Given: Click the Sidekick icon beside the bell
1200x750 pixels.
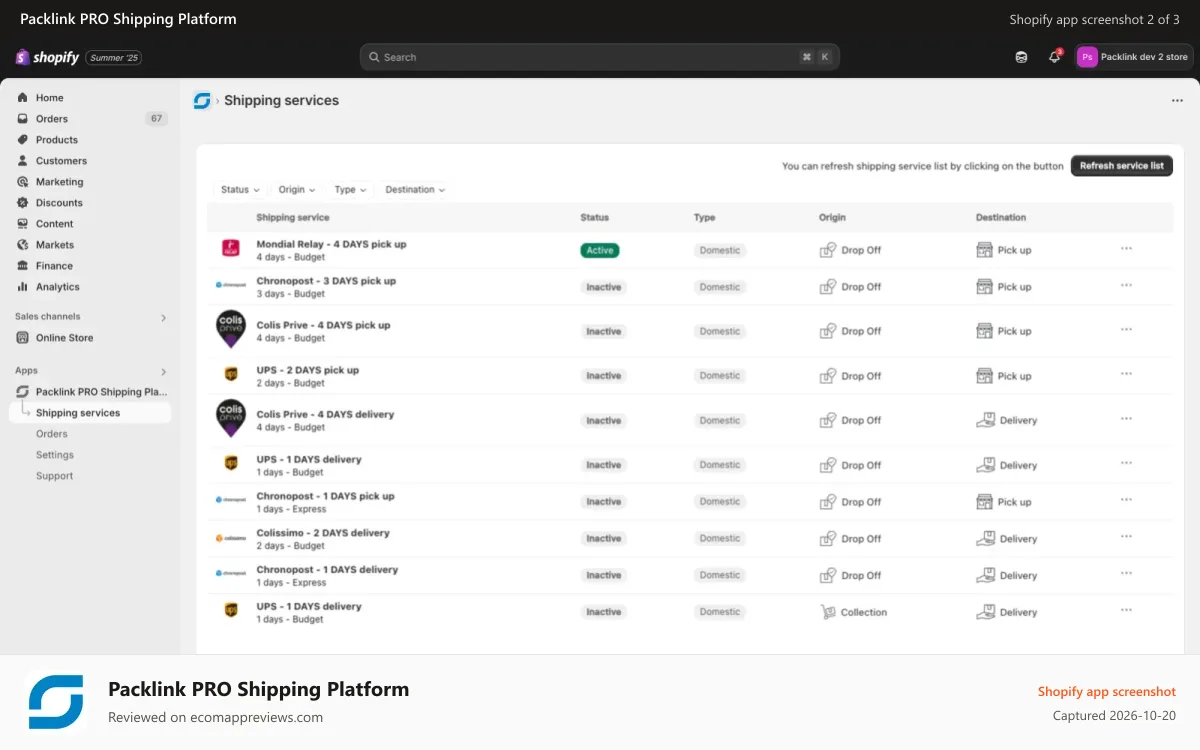Looking at the screenshot, I should pos(1021,57).
